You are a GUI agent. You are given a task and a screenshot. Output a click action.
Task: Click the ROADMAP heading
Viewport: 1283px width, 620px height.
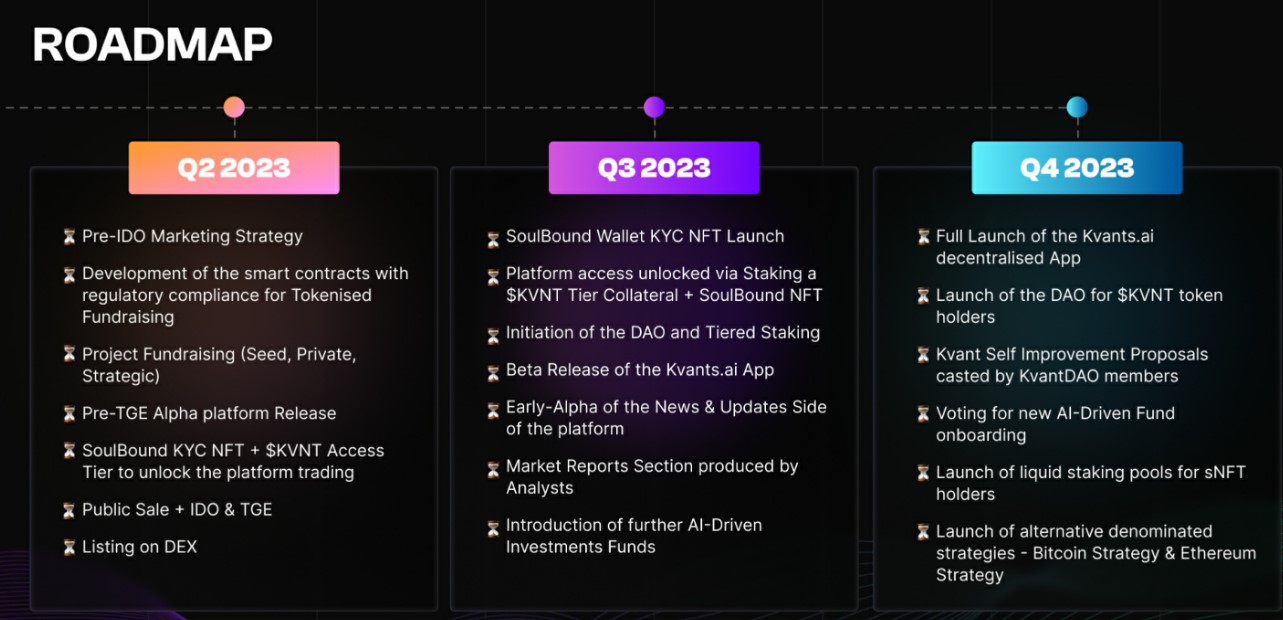click(x=152, y=45)
